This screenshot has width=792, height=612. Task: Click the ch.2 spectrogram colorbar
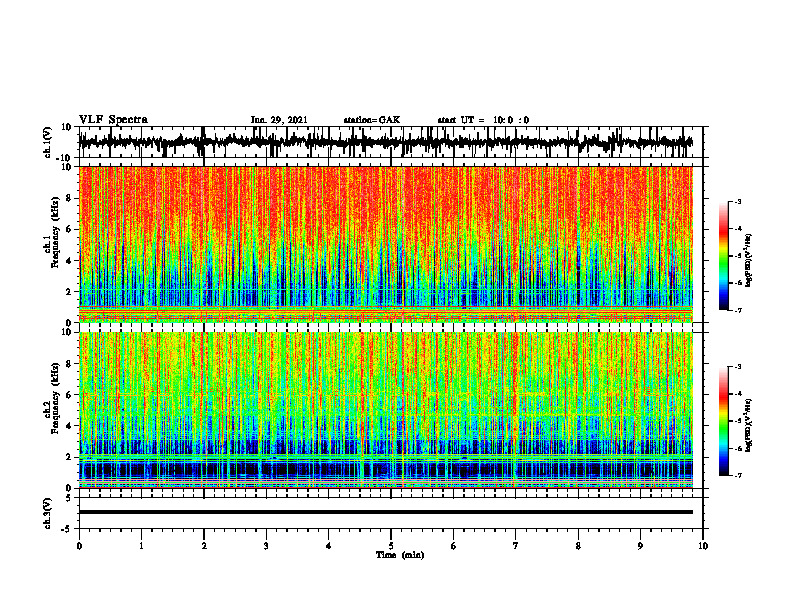tap(723, 421)
